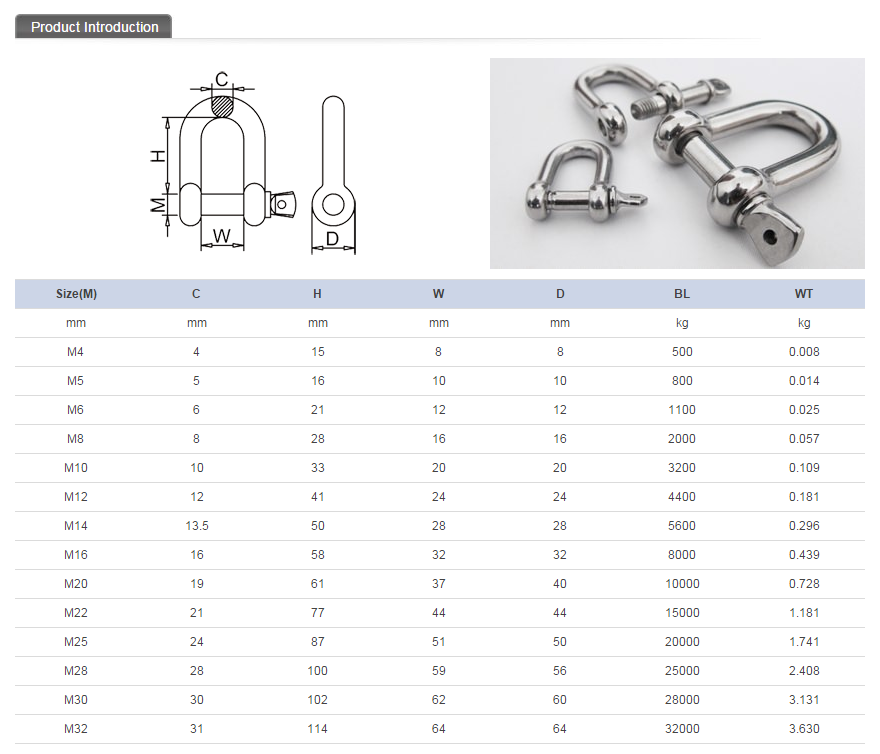Click the 5600 breaking load for M14
This screenshot has width=880, height=754.
pyautogui.click(x=682, y=525)
